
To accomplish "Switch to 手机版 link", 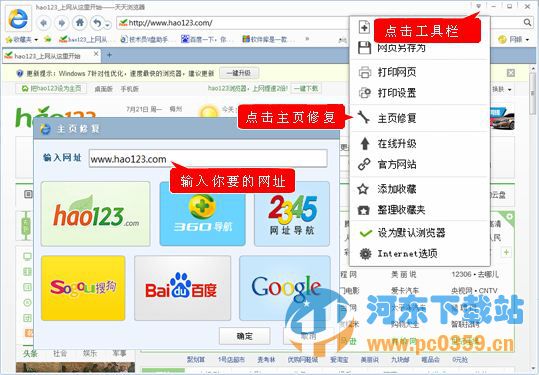I will pos(129,89).
